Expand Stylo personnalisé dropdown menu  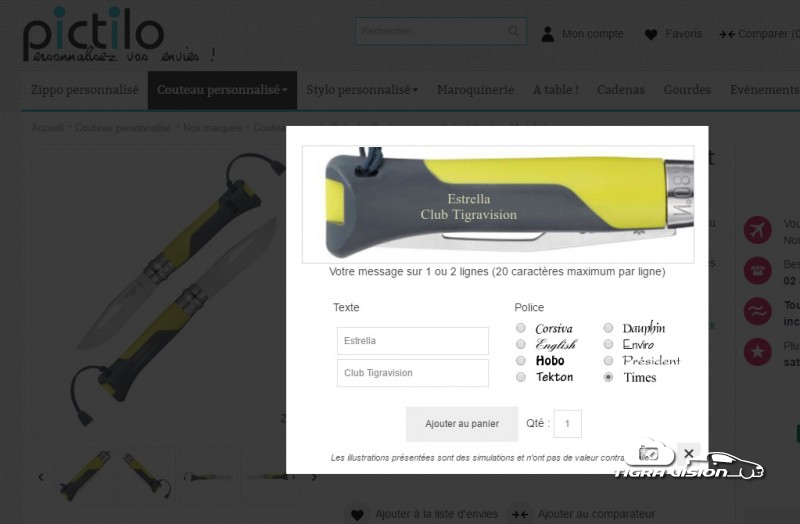(362, 90)
